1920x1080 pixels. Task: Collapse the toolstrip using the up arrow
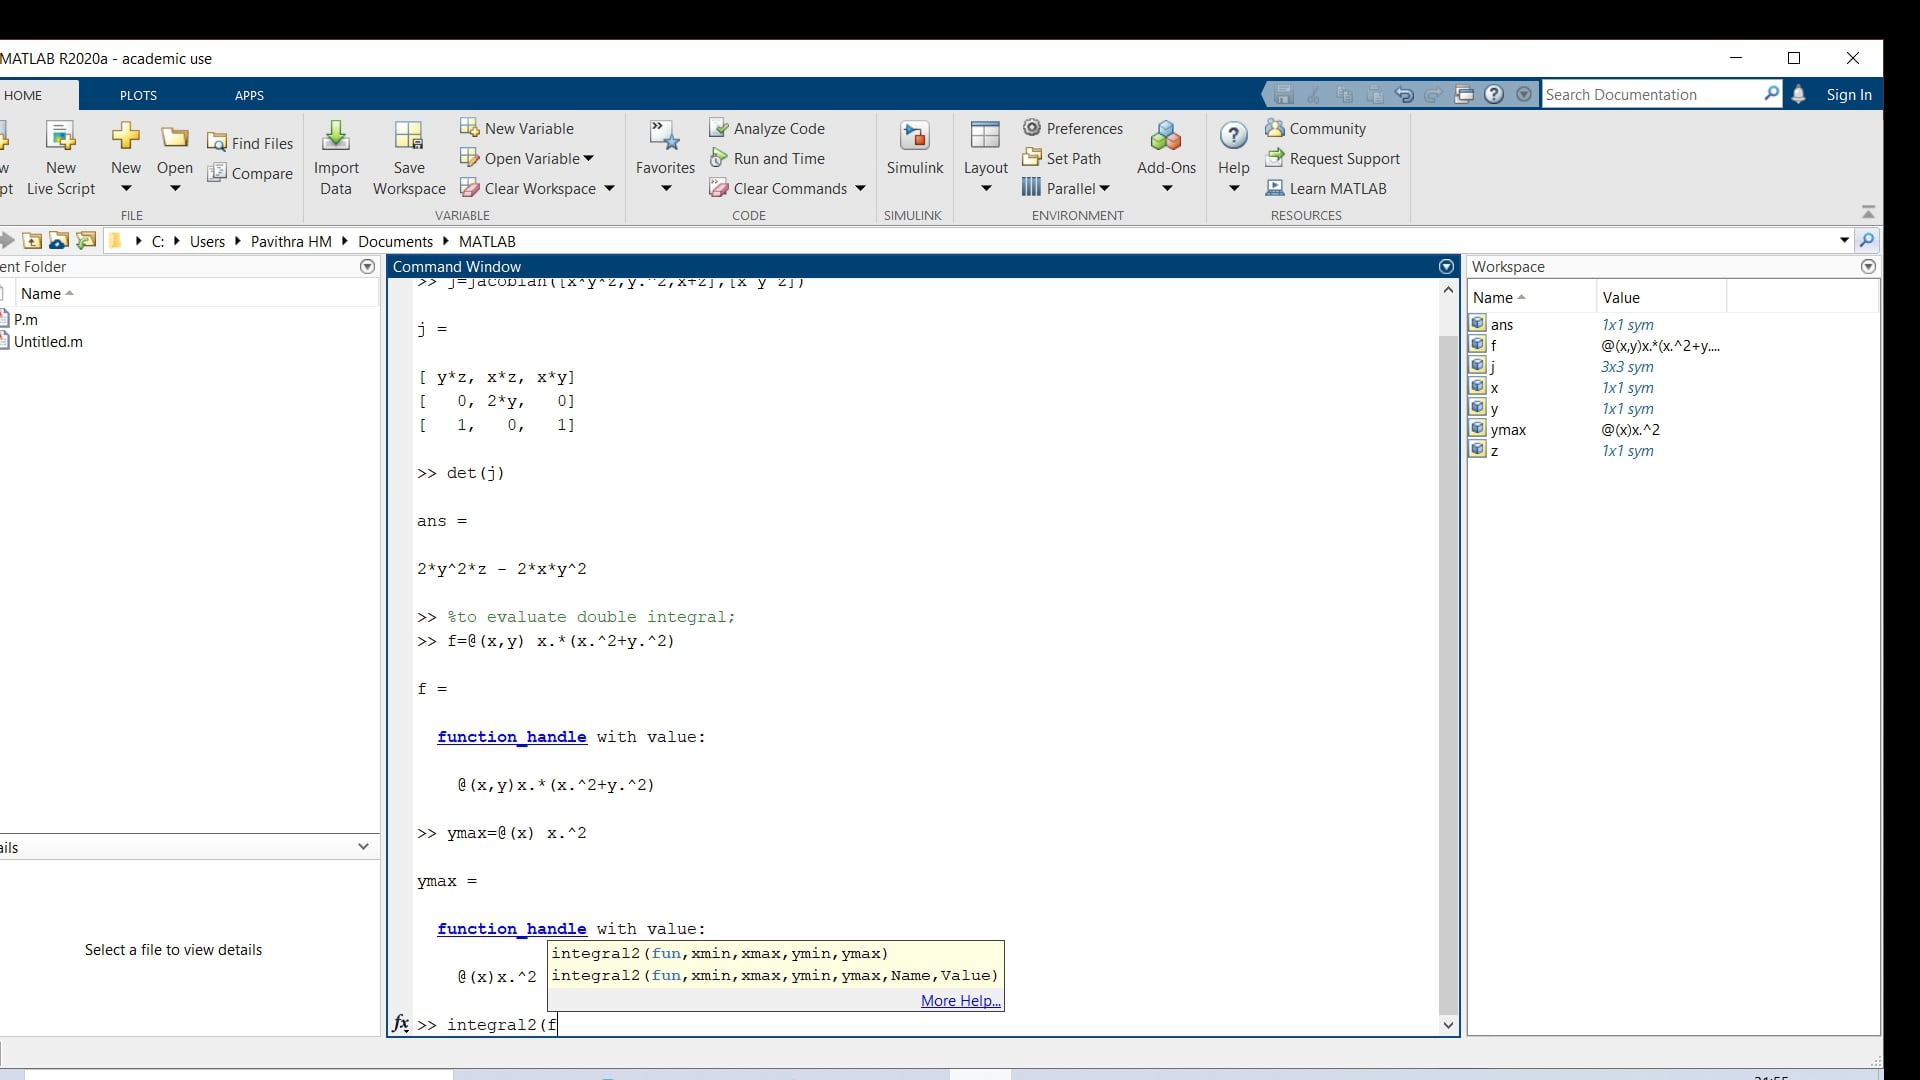click(x=1868, y=212)
